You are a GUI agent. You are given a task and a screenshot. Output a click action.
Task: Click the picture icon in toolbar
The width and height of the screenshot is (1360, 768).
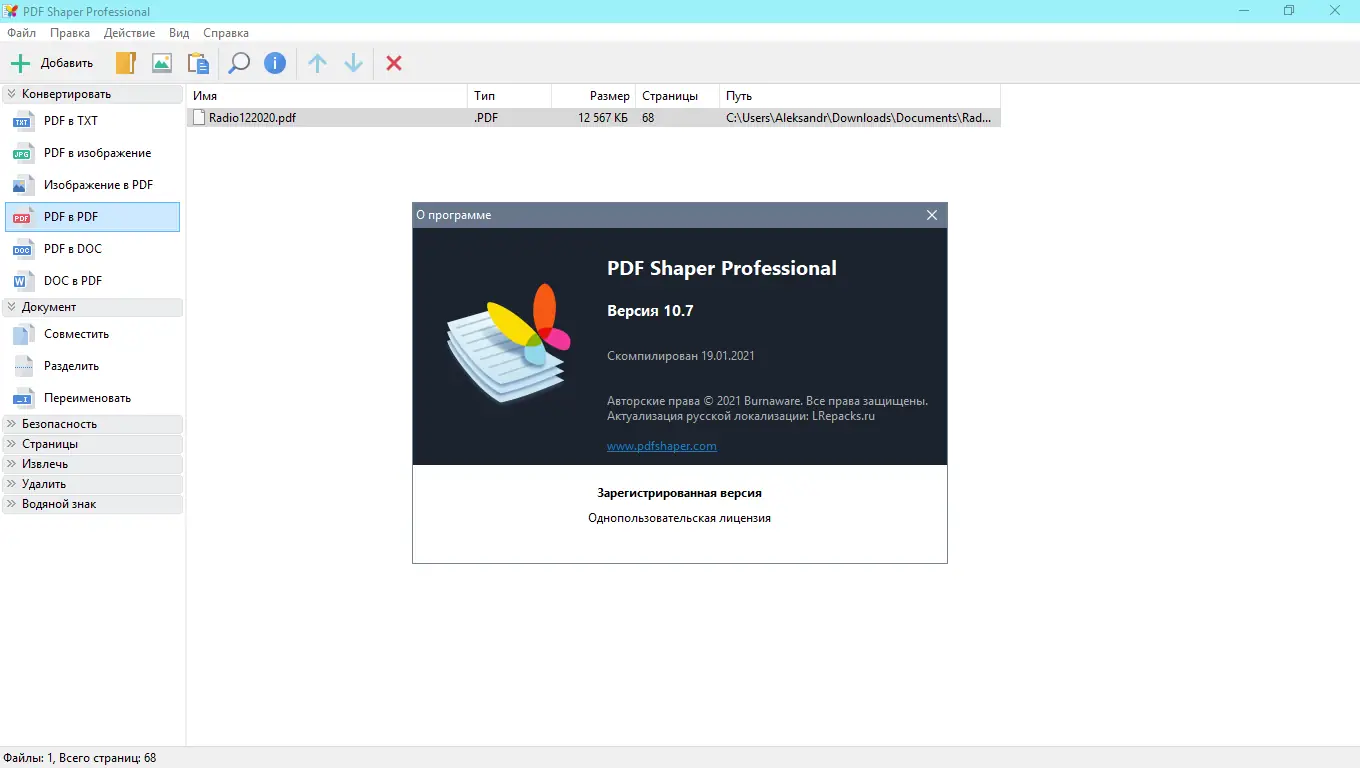point(161,63)
